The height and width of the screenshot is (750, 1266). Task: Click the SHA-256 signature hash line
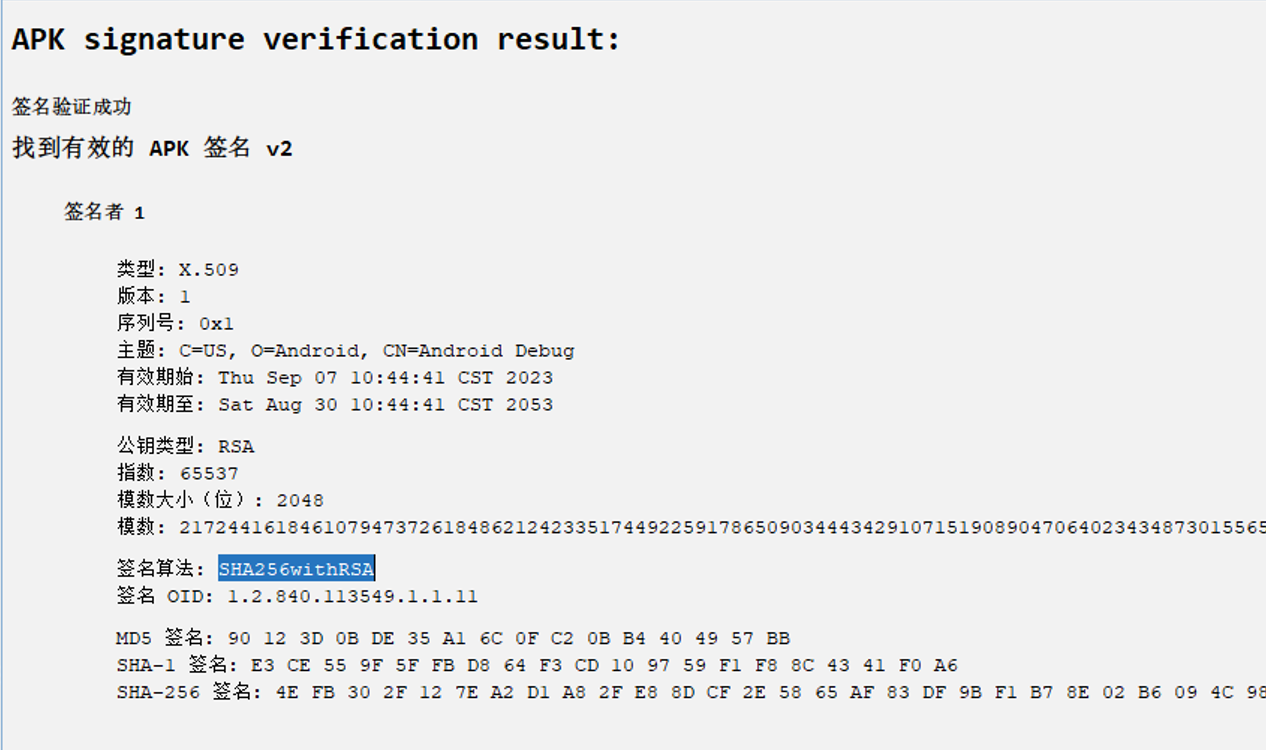click(x=691, y=692)
